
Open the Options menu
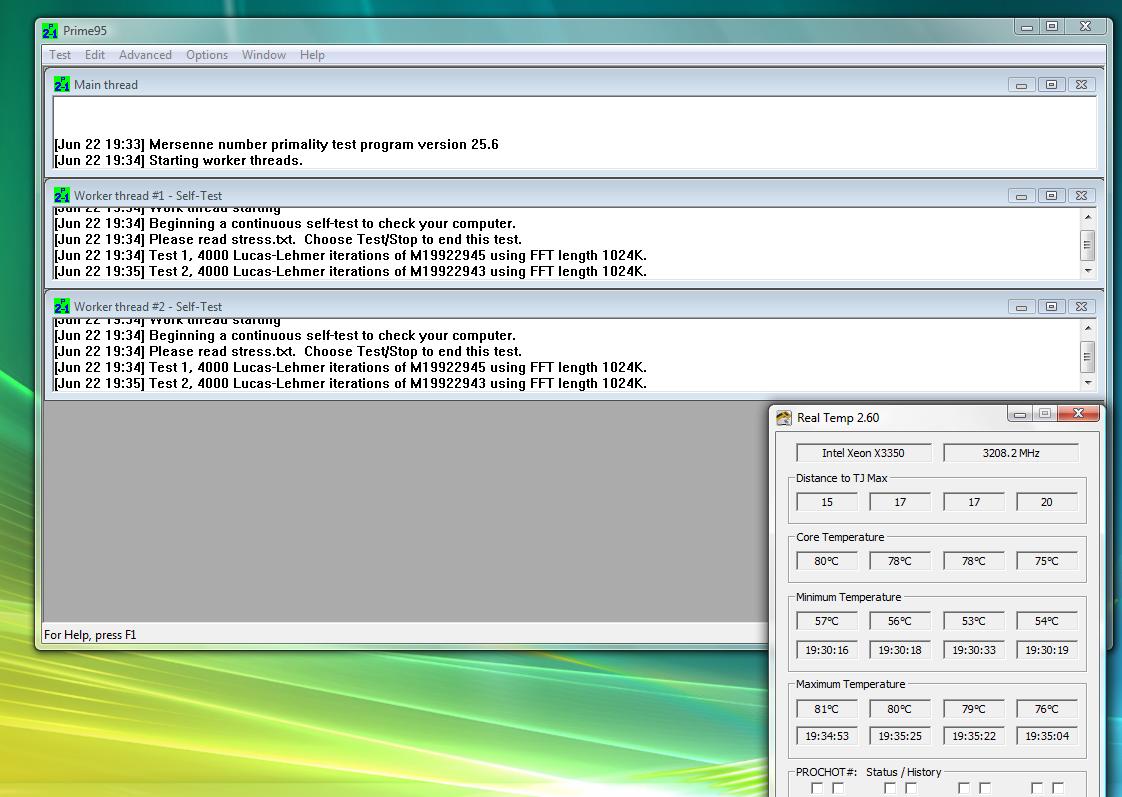[207, 55]
